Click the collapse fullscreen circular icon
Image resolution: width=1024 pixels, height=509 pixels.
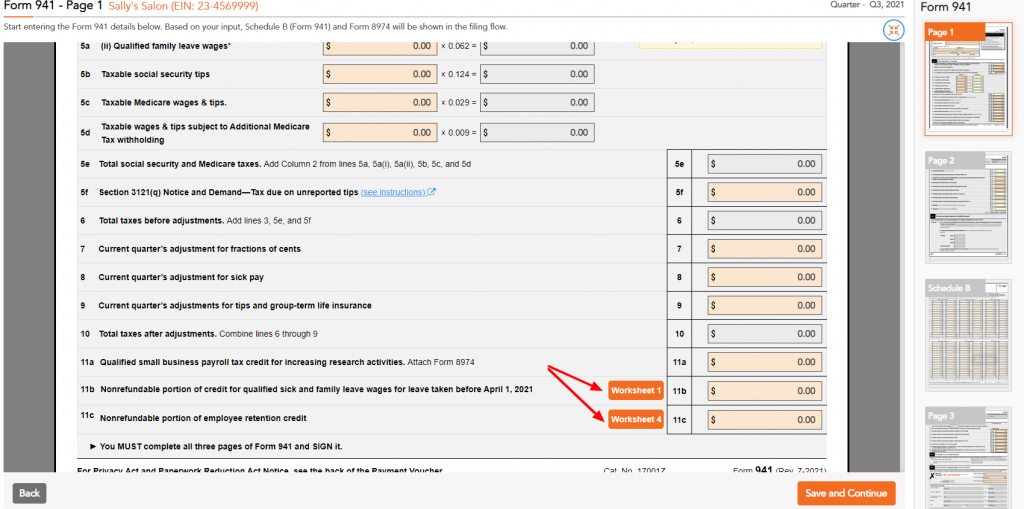(x=893, y=30)
